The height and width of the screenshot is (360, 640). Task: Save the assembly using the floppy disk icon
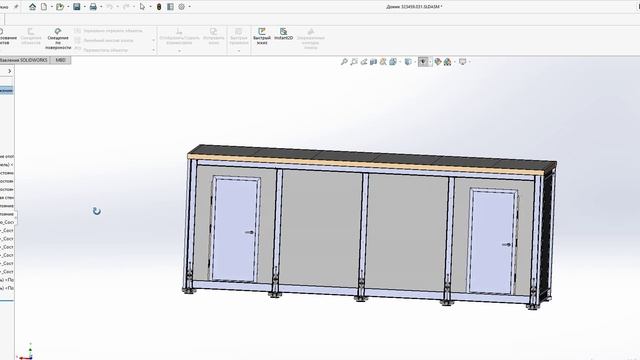[77, 7]
